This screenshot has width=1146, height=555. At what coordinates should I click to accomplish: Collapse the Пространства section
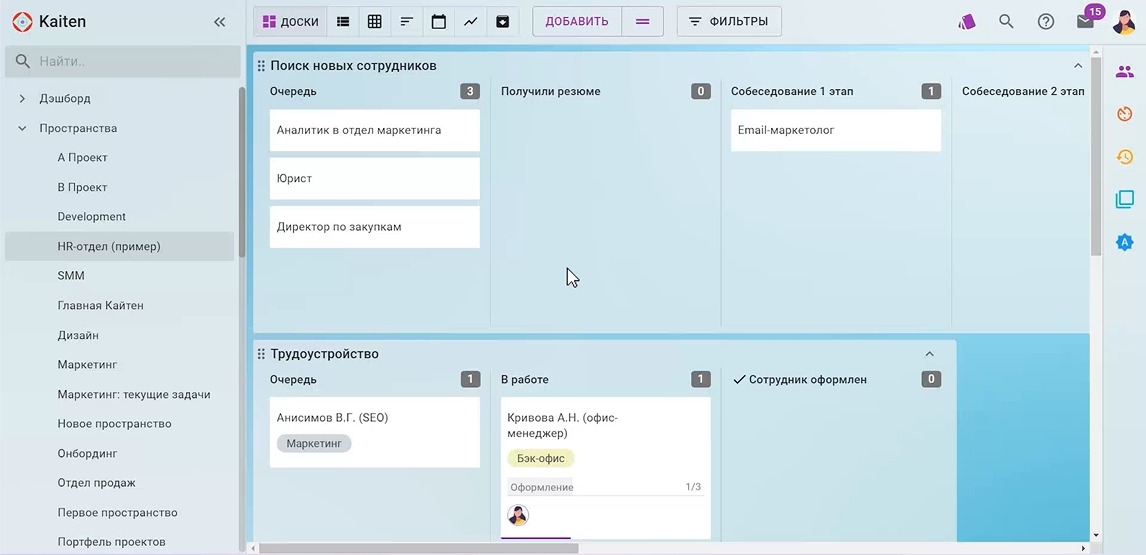(x=22, y=128)
